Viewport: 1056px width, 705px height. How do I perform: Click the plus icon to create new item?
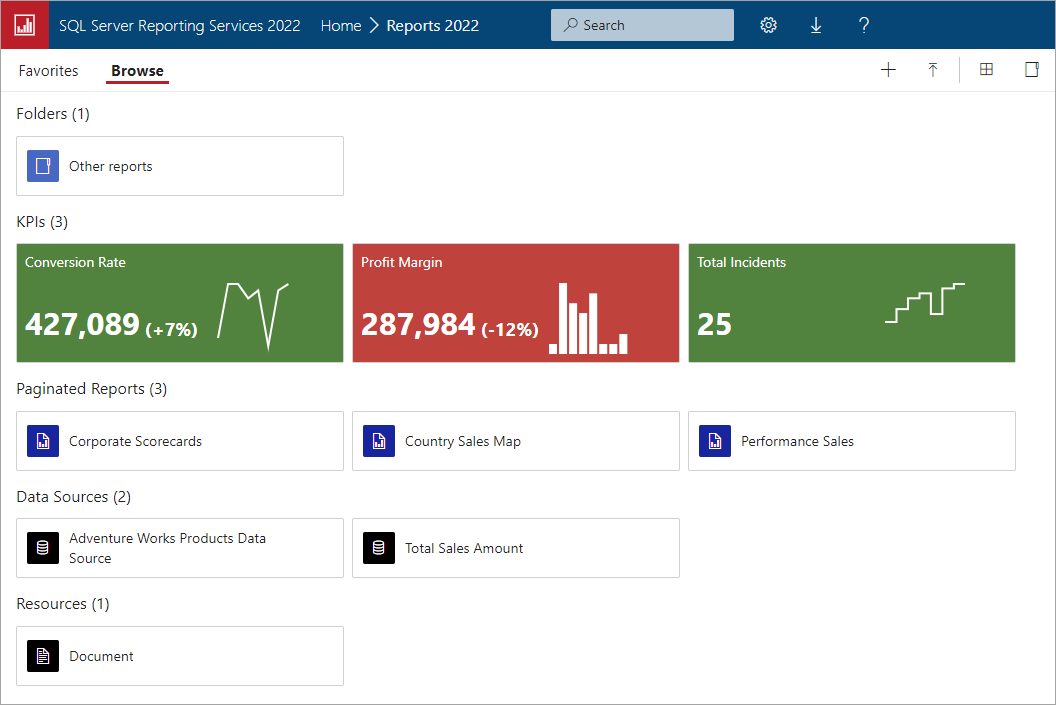pyautogui.click(x=888, y=70)
